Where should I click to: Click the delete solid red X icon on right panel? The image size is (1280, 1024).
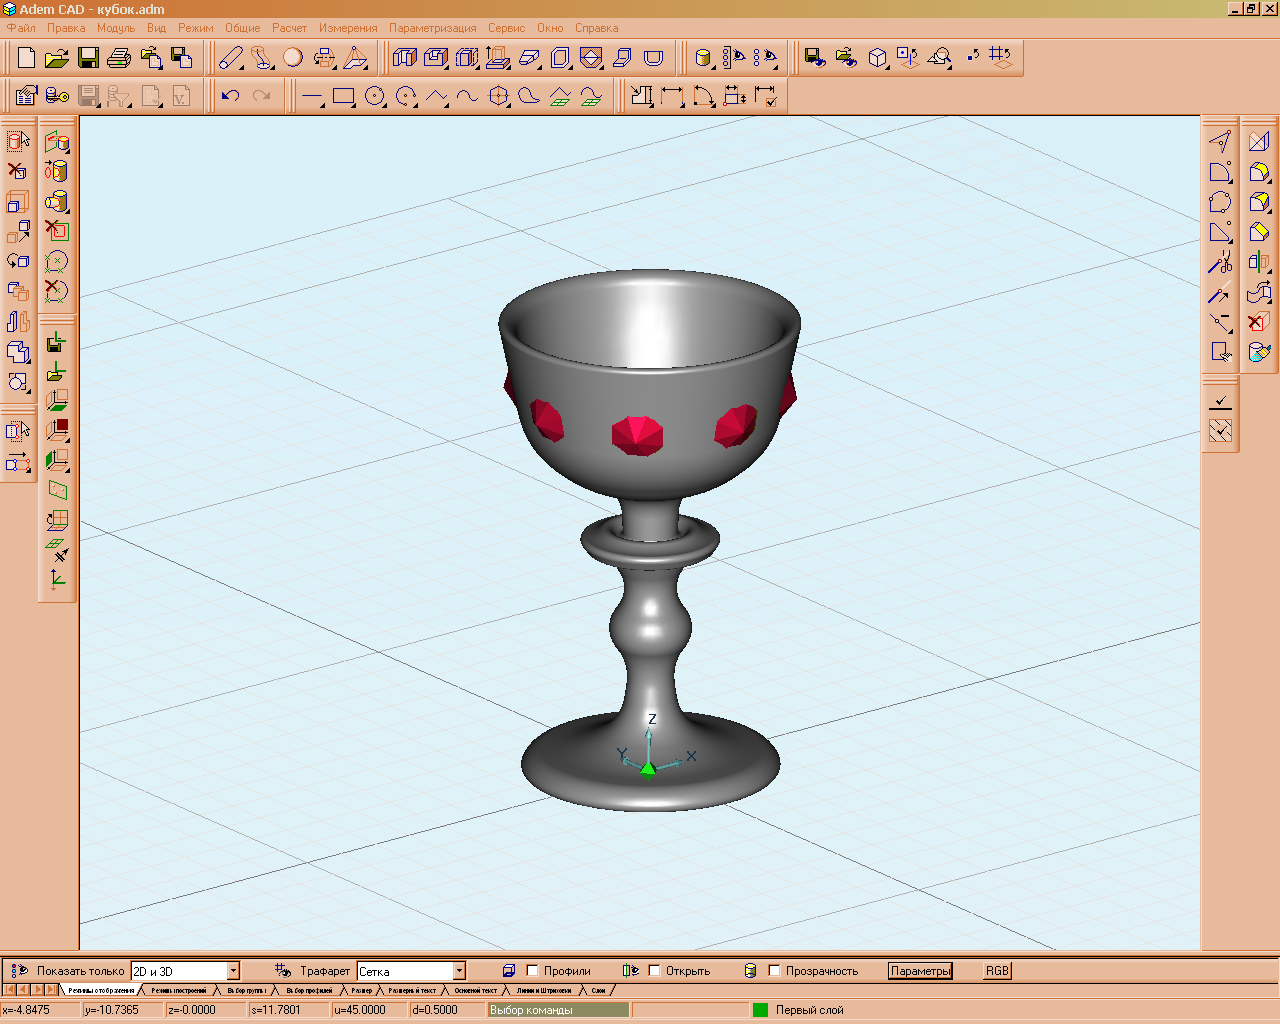click(x=1258, y=322)
